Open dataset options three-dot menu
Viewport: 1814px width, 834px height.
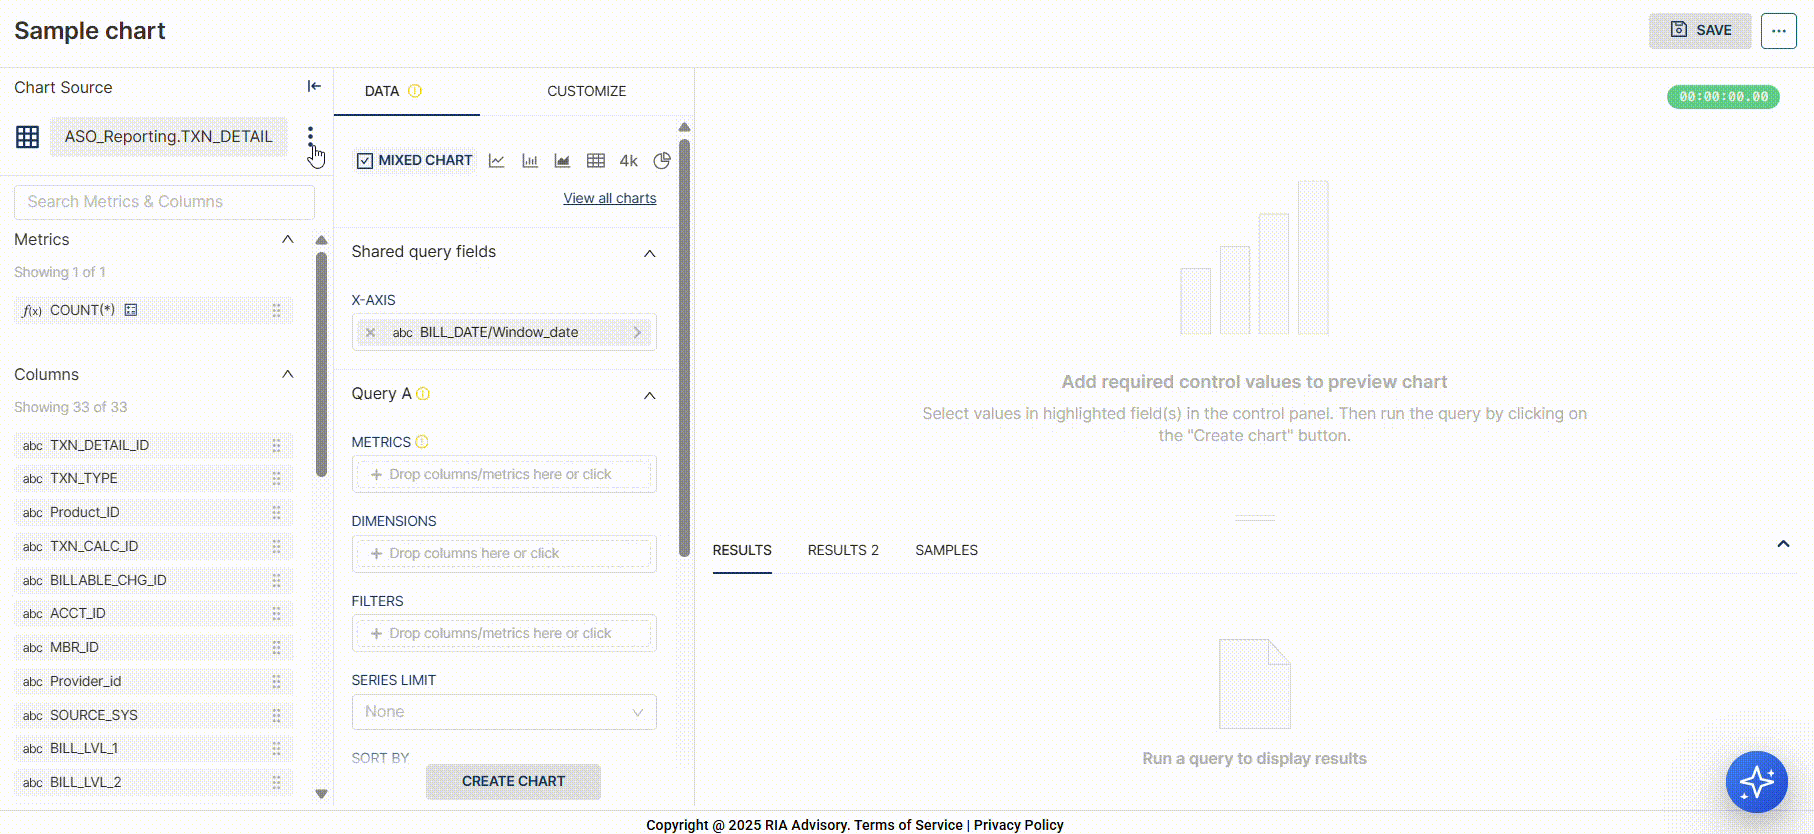(310, 135)
